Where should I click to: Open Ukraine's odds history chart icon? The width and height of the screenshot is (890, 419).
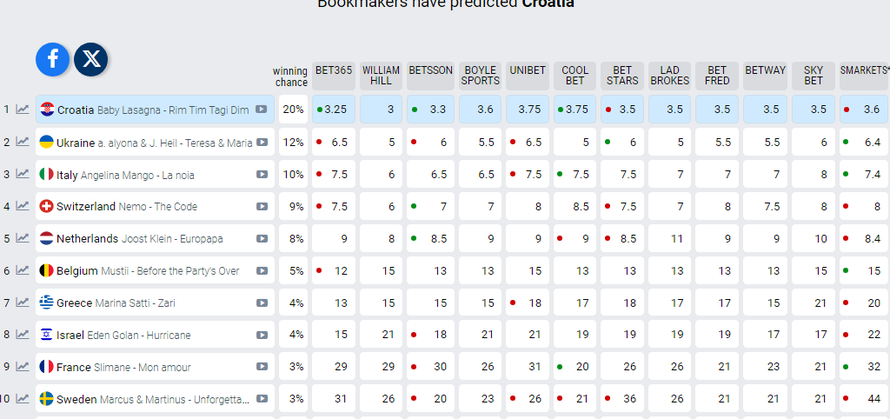(x=22, y=142)
